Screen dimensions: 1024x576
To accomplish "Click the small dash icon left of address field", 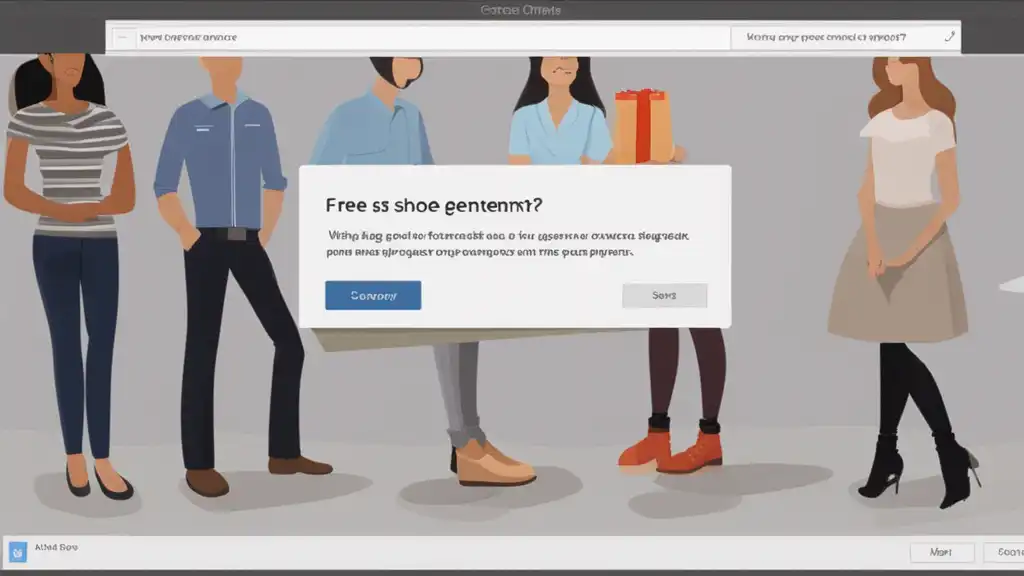I will pyautogui.click(x=123, y=38).
